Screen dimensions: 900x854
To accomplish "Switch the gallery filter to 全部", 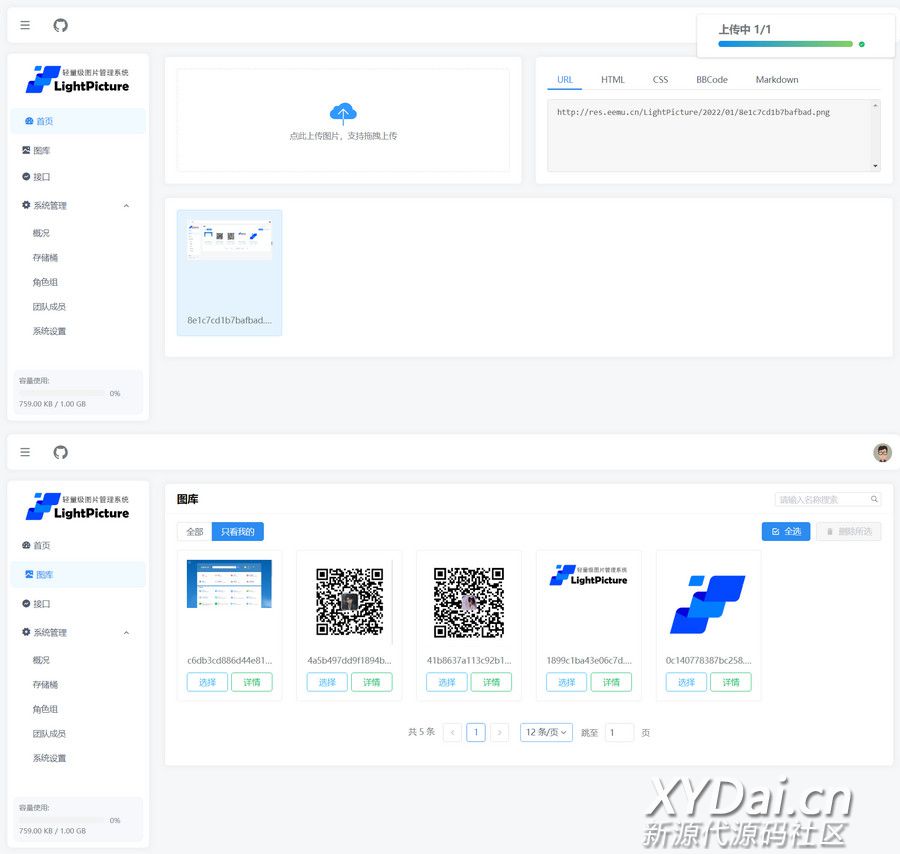I will [x=194, y=532].
